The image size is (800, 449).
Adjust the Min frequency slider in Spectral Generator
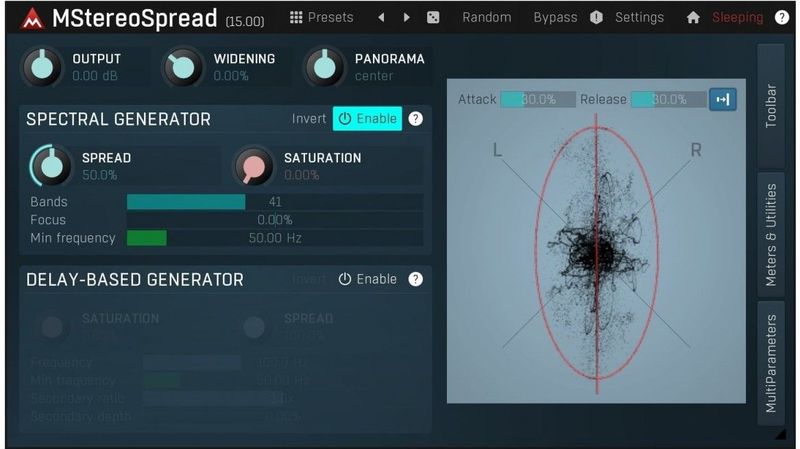coord(274,238)
